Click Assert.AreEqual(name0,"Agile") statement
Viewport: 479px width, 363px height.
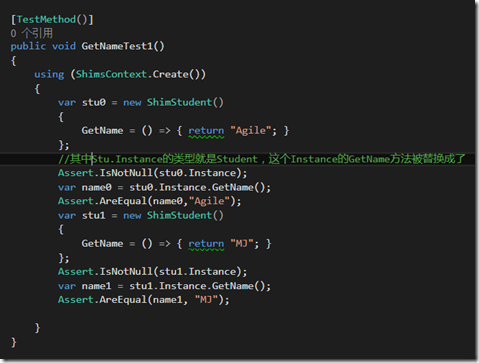coord(149,201)
